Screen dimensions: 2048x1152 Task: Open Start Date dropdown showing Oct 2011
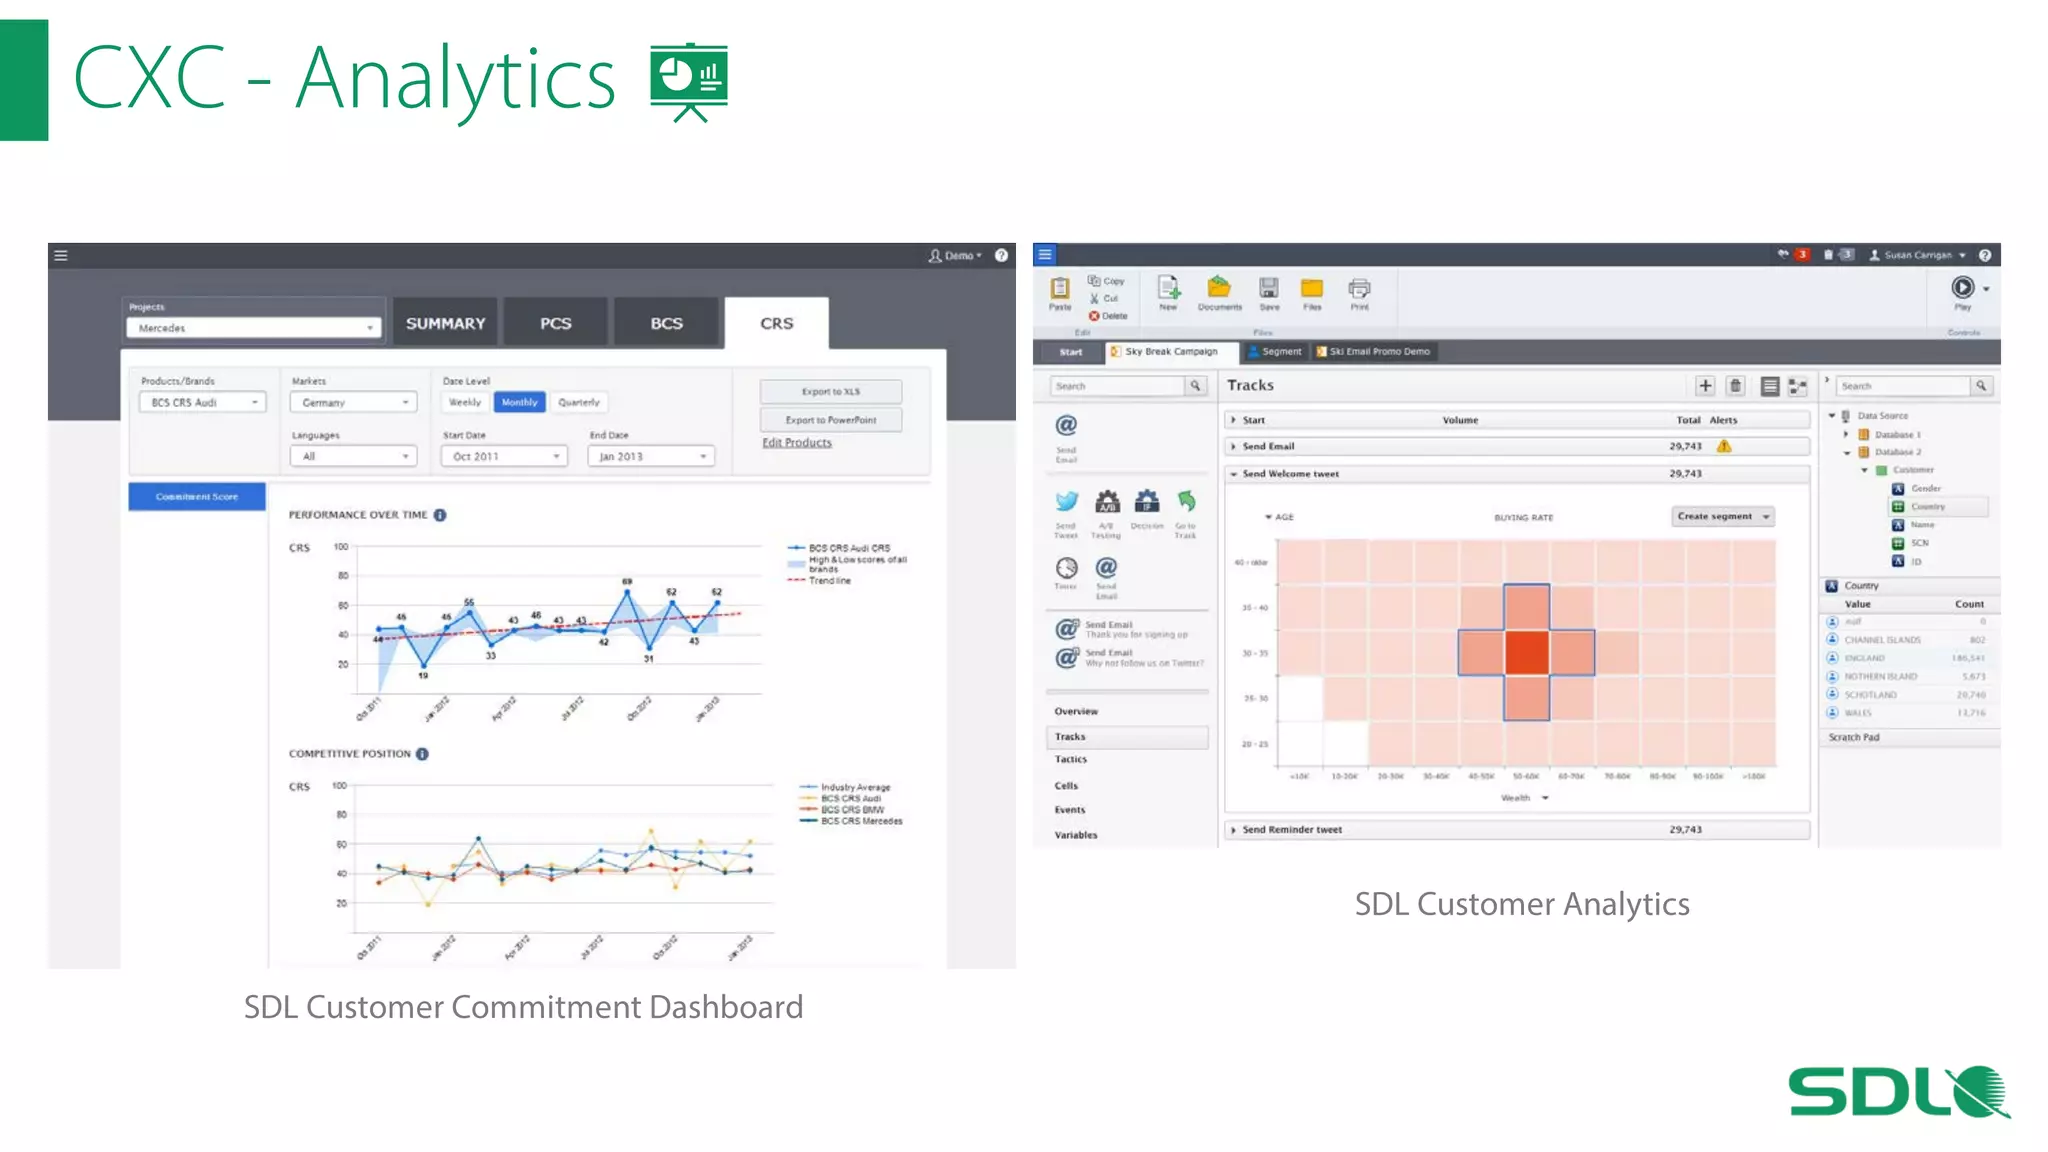(504, 456)
